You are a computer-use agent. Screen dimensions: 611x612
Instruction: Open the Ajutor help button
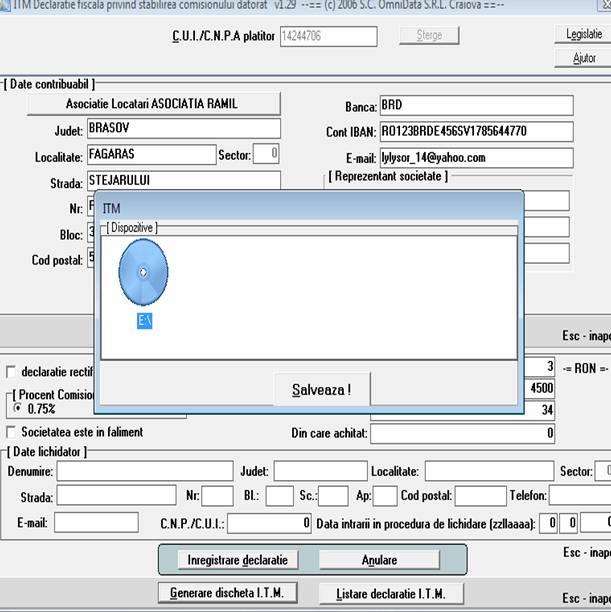pos(583,58)
